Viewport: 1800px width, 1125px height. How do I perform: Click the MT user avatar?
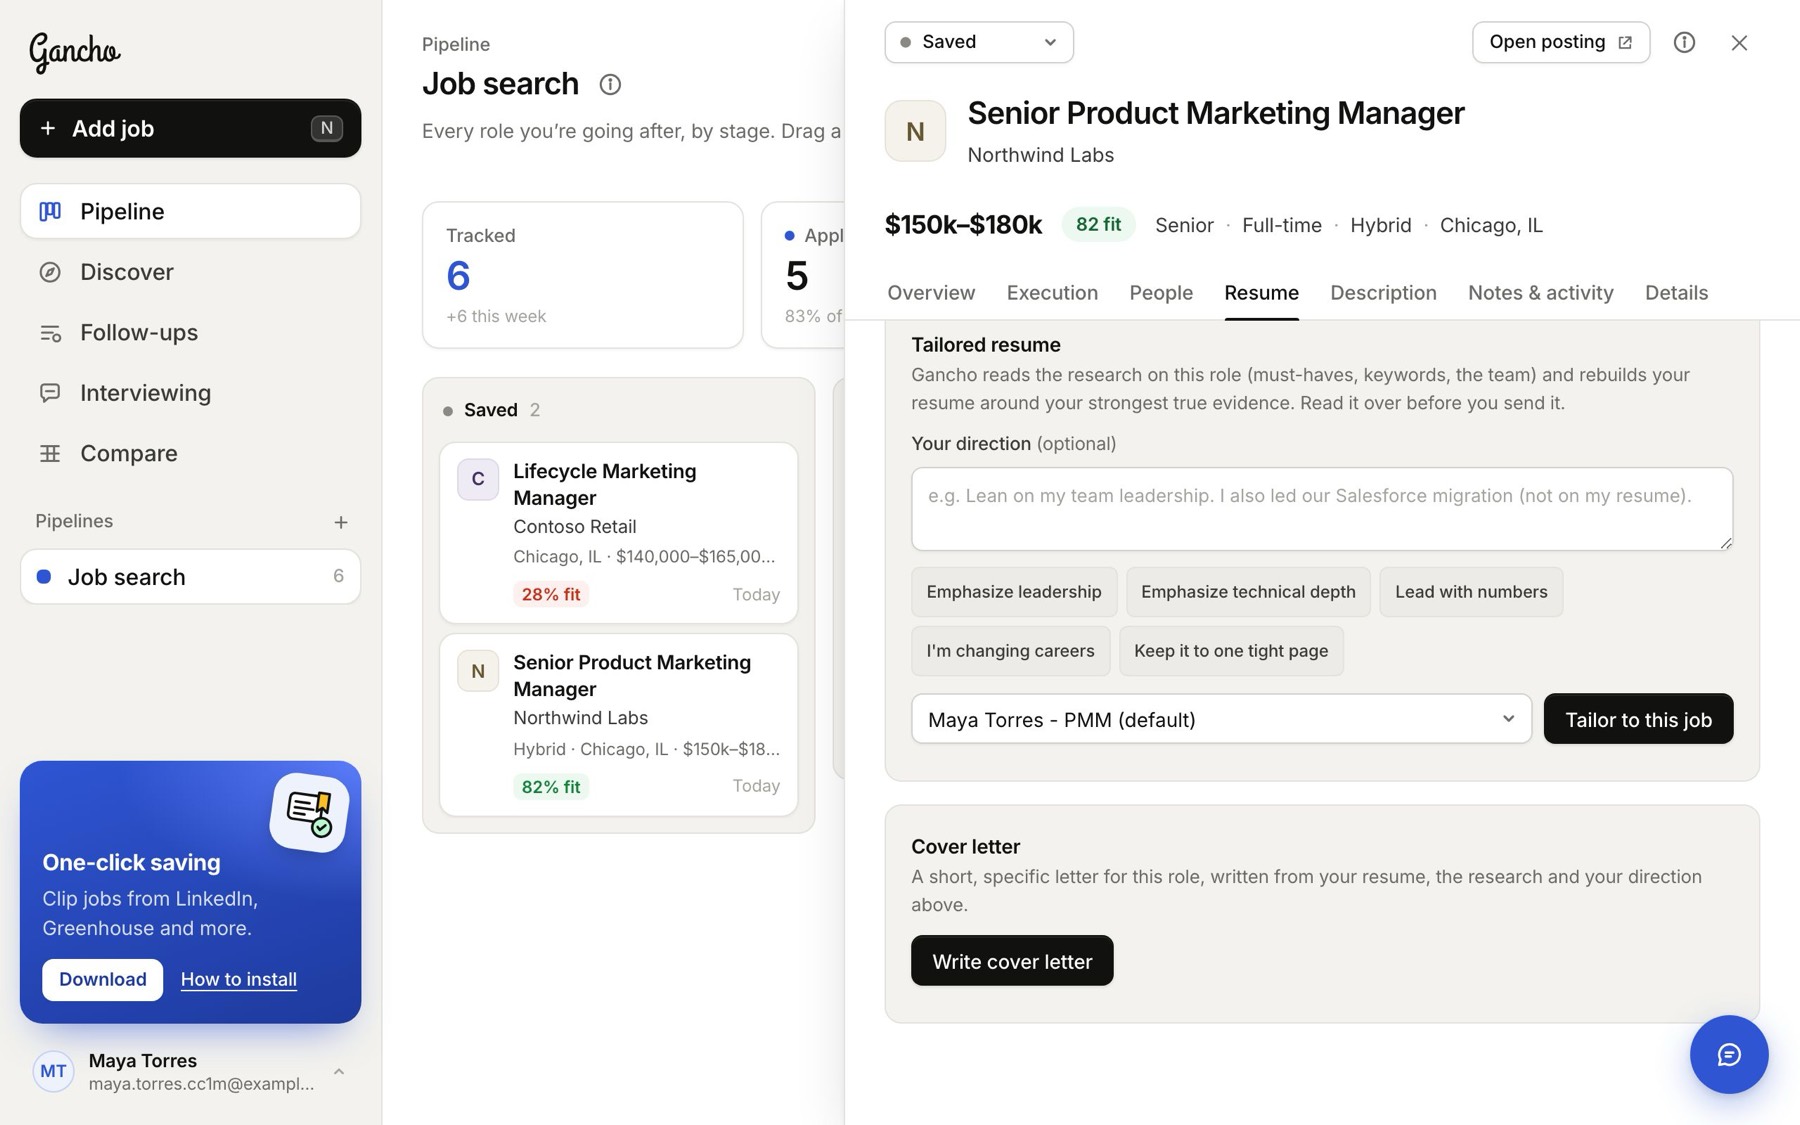pyautogui.click(x=54, y=1071)
